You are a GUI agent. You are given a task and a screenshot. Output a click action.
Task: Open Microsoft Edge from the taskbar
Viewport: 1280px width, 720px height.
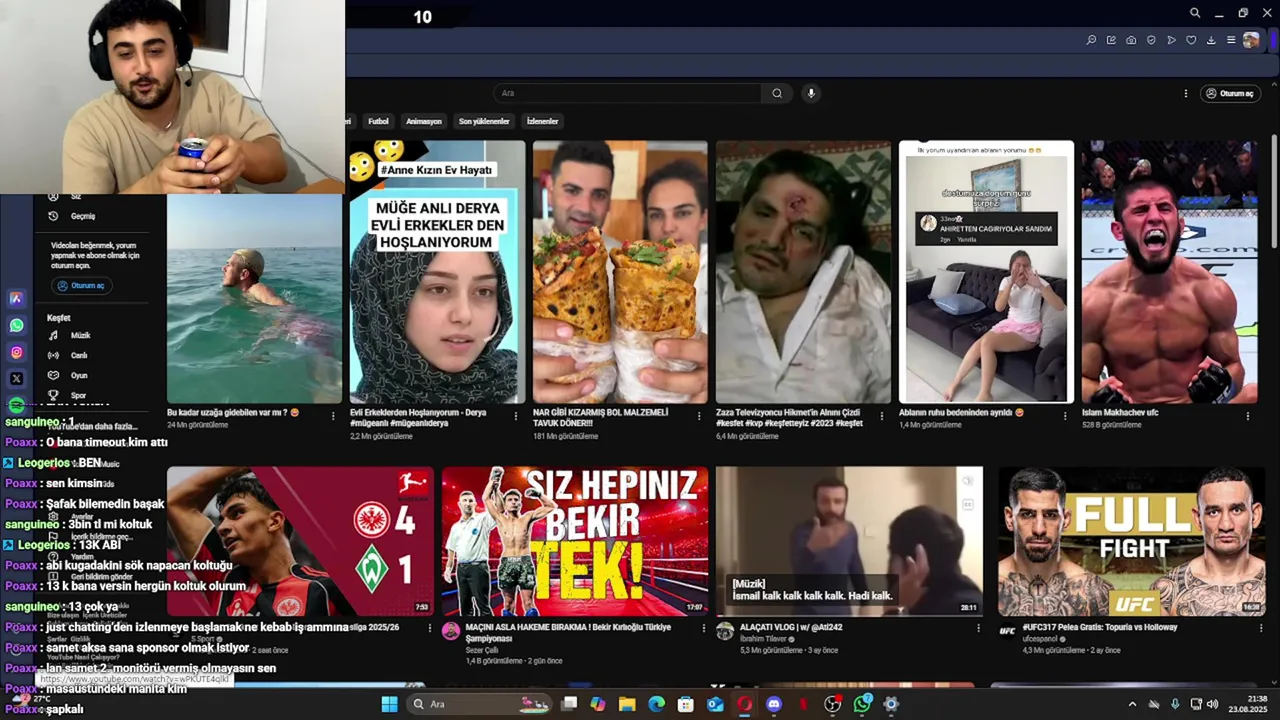pos(656,704)
